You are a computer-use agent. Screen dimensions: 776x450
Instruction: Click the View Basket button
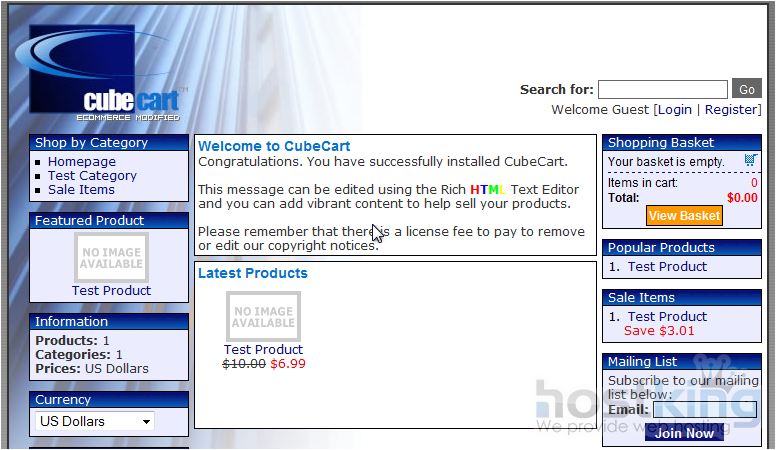coord(683,215)
